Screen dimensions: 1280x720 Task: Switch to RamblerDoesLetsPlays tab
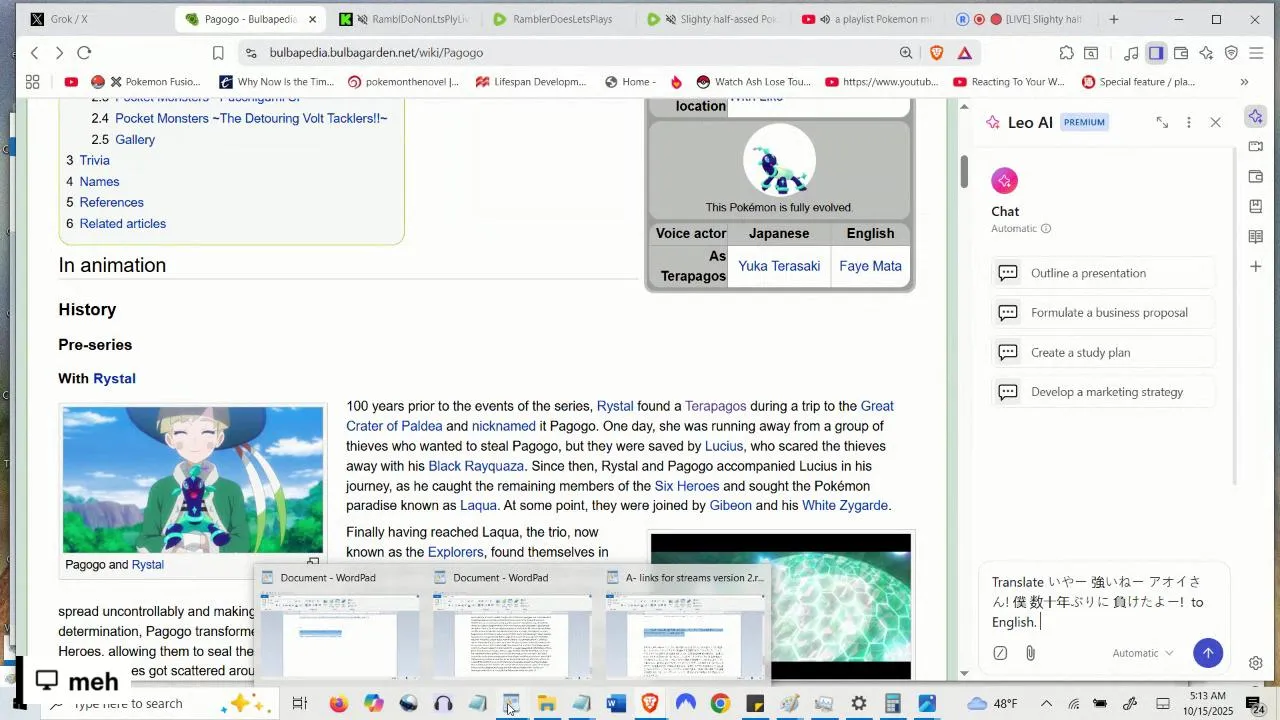click(x=559, y=19)
